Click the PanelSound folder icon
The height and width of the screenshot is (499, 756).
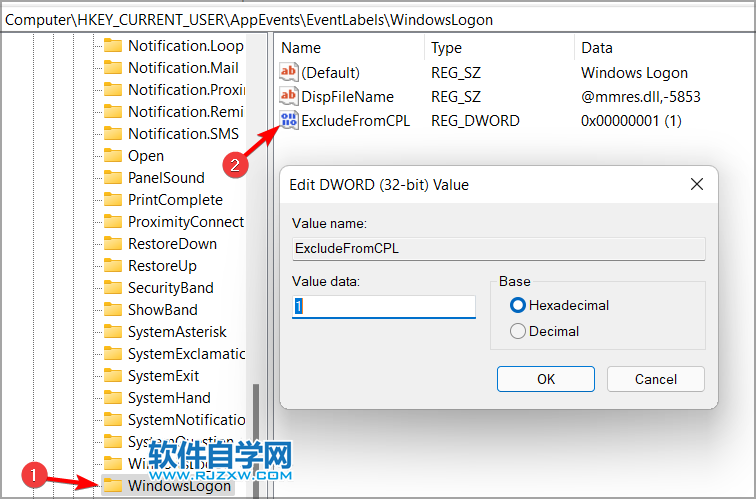[x=112, y=178]
